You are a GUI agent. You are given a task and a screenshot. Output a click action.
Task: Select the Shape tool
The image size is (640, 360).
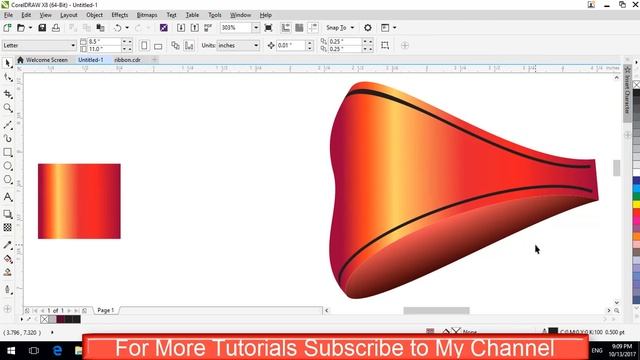(x=7, y=77)
